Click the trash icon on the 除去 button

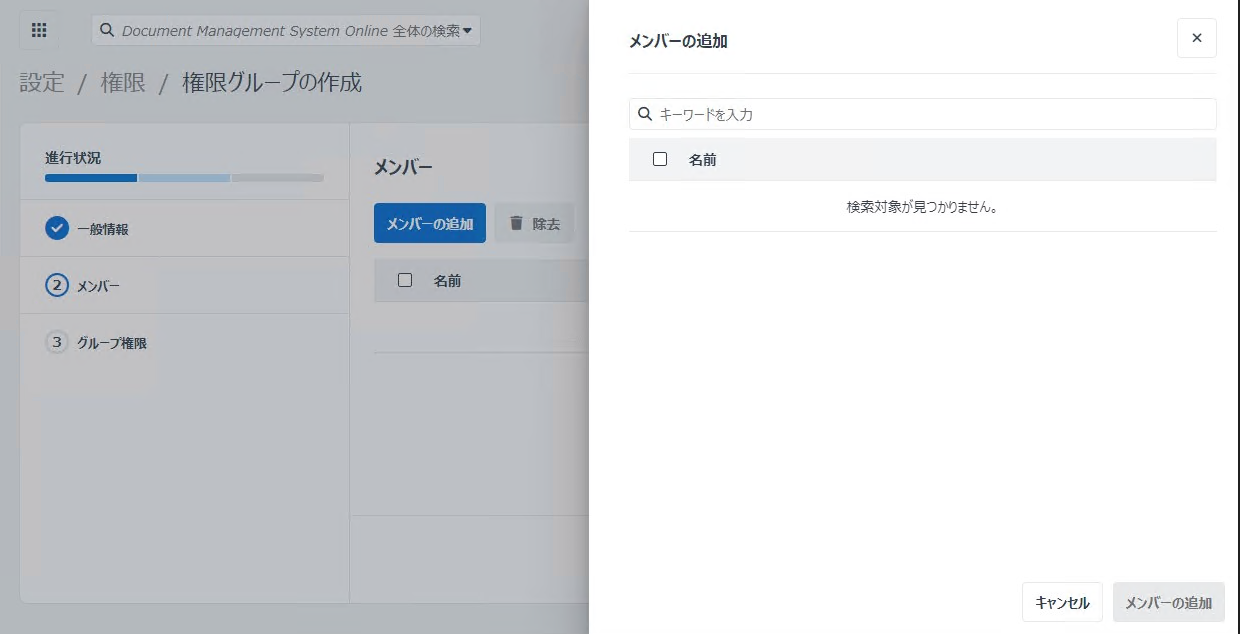(x=517, y=223)
